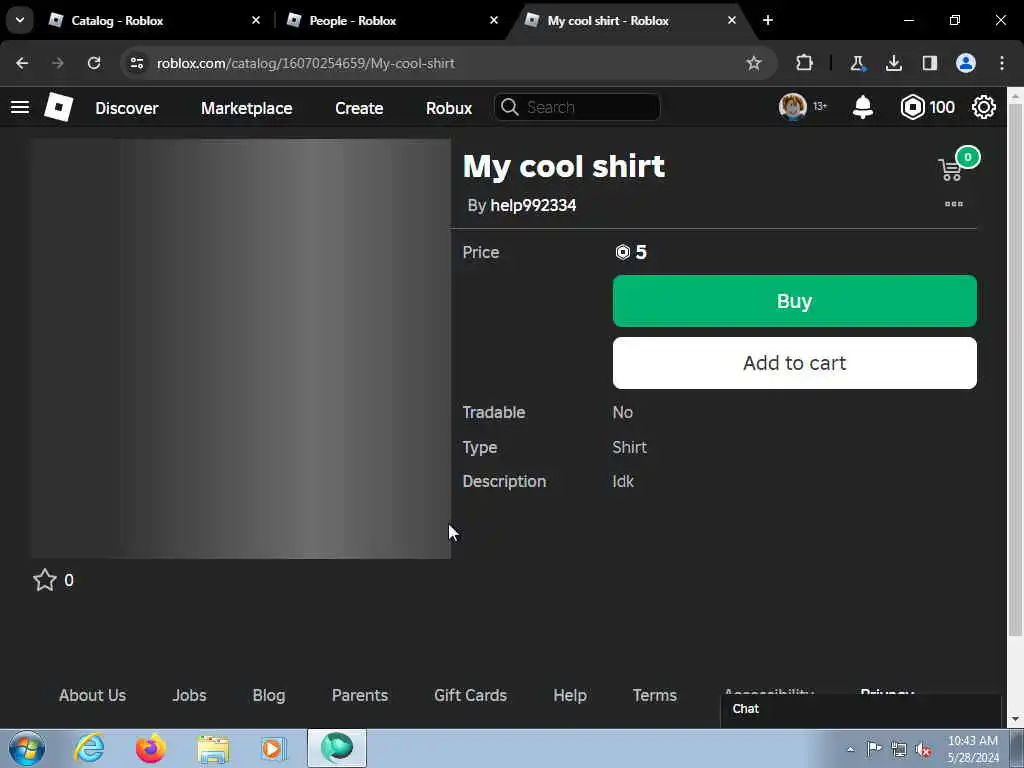
Task: Favorite the item with the star icon
Action: click(45, 580)
